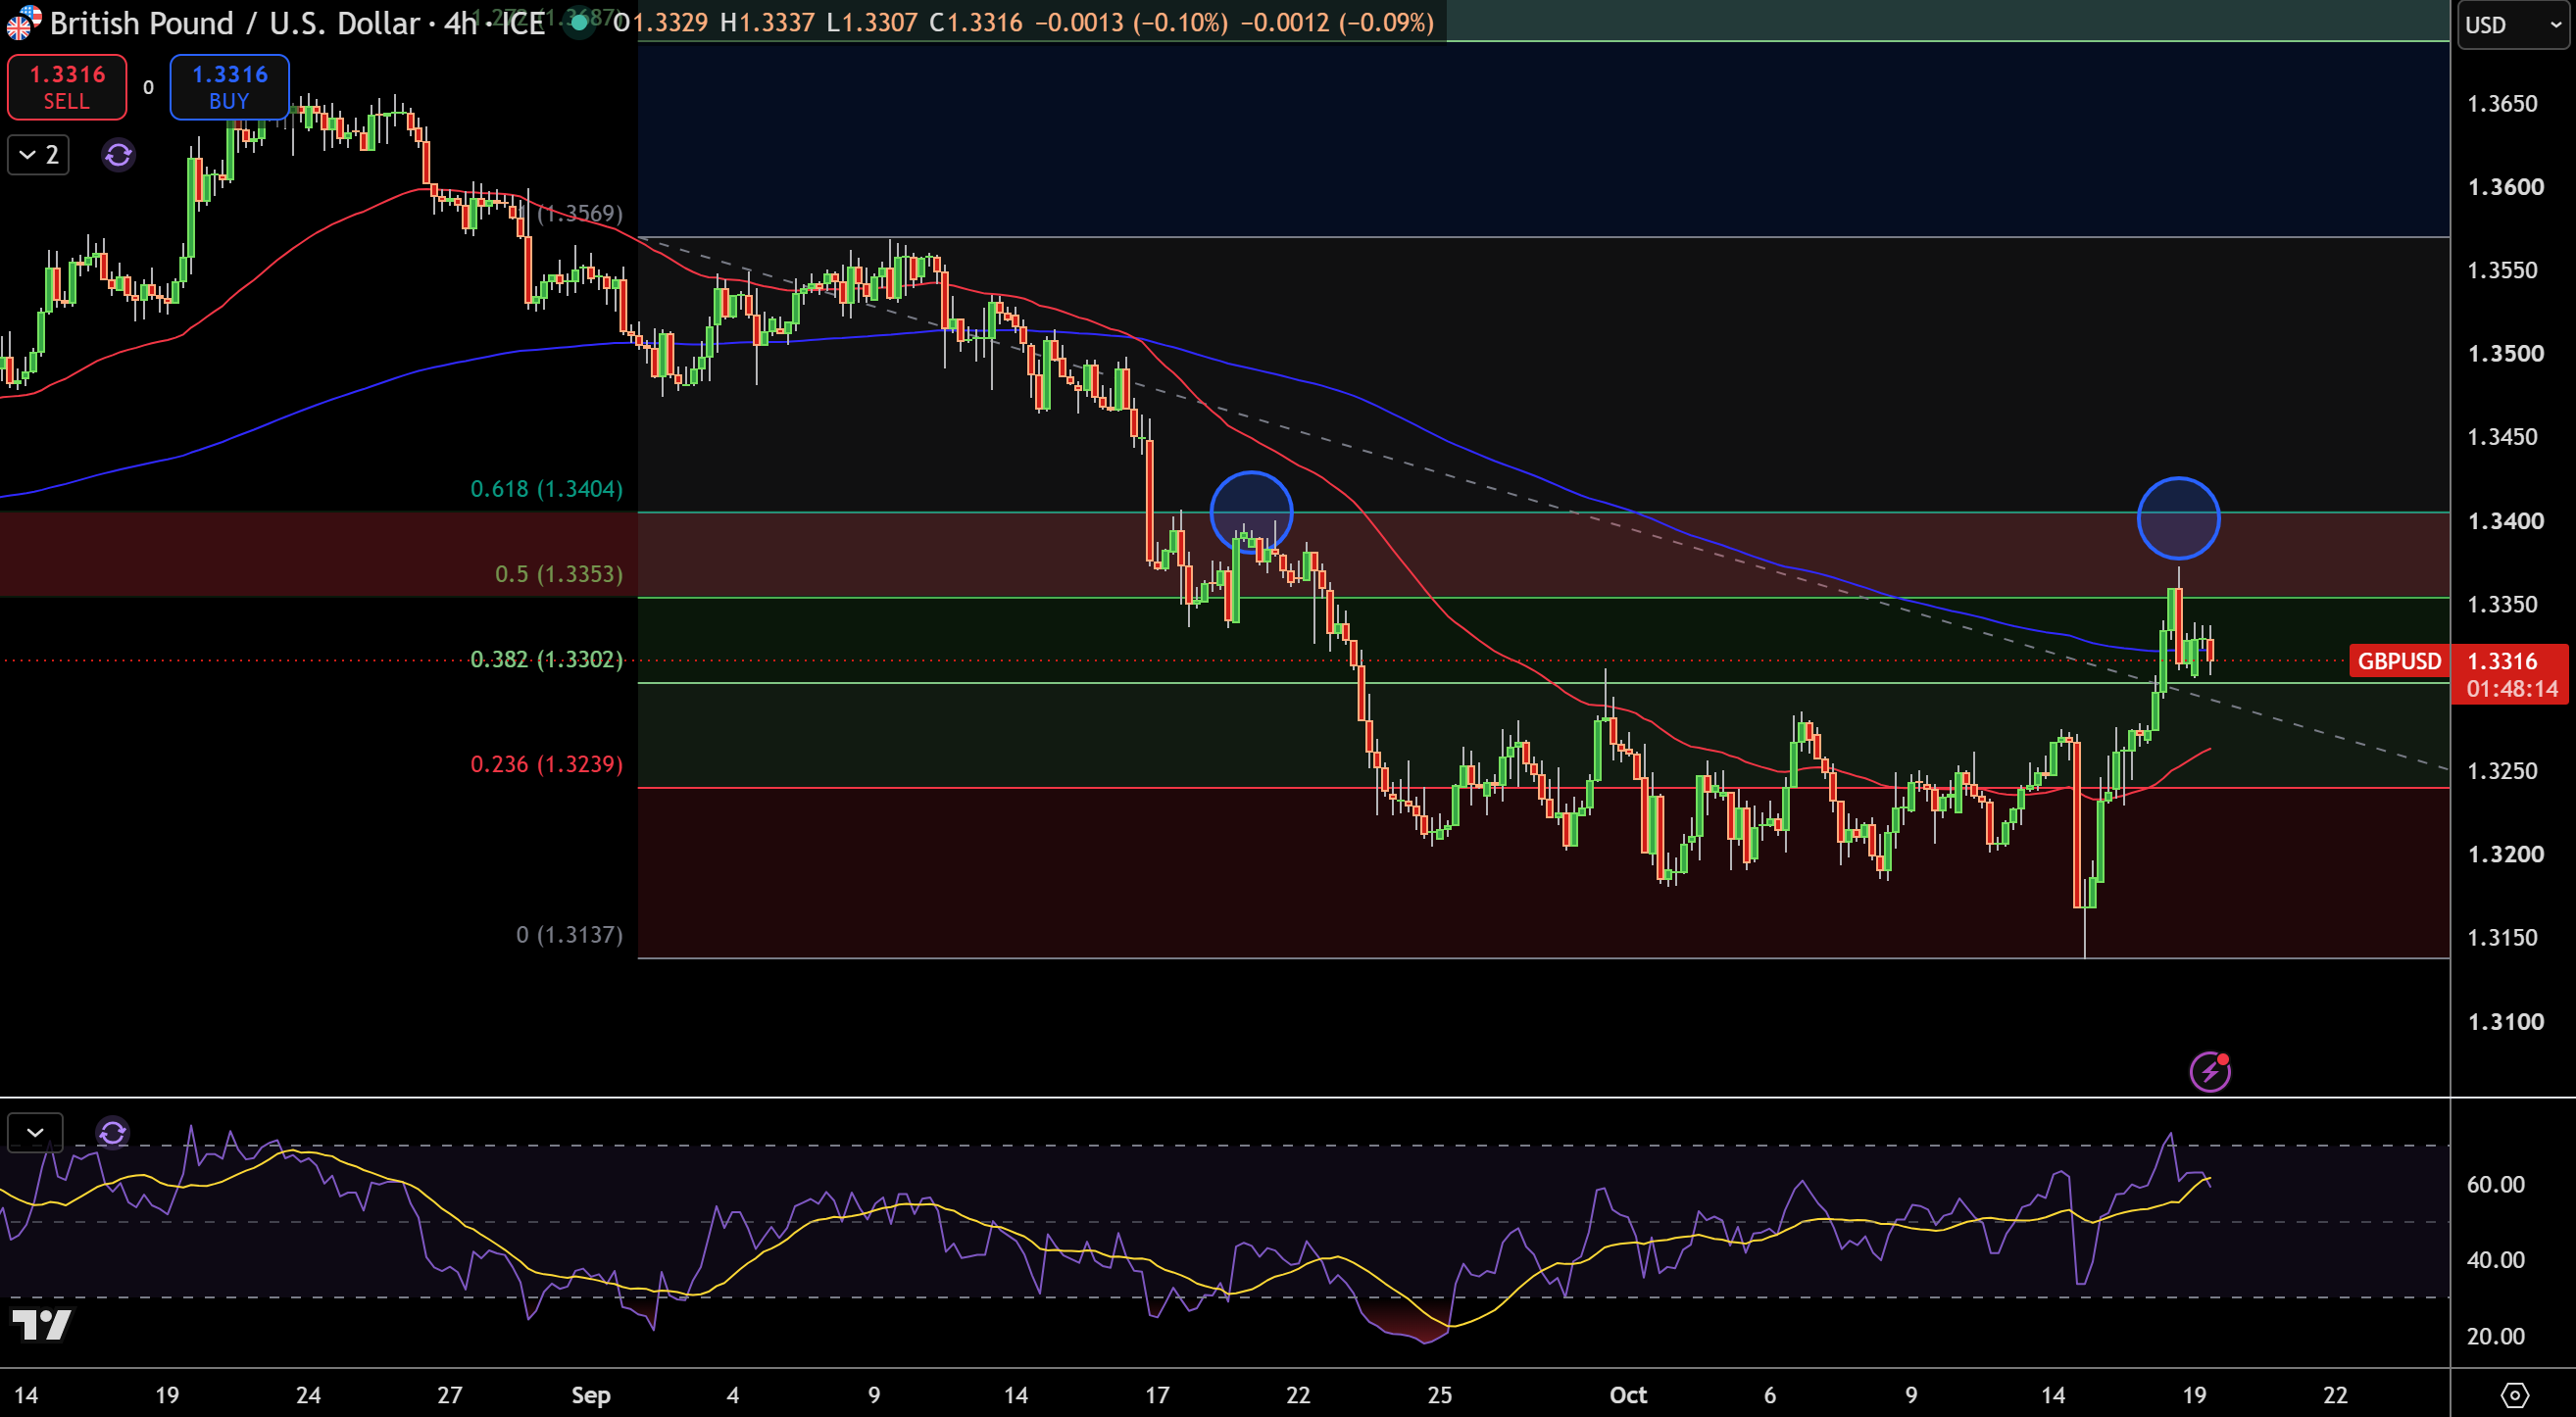Click the red SELL 1.3316 button
Image resolution: width=2576 pixels, height=1417 pixels.
pos(67,87)
